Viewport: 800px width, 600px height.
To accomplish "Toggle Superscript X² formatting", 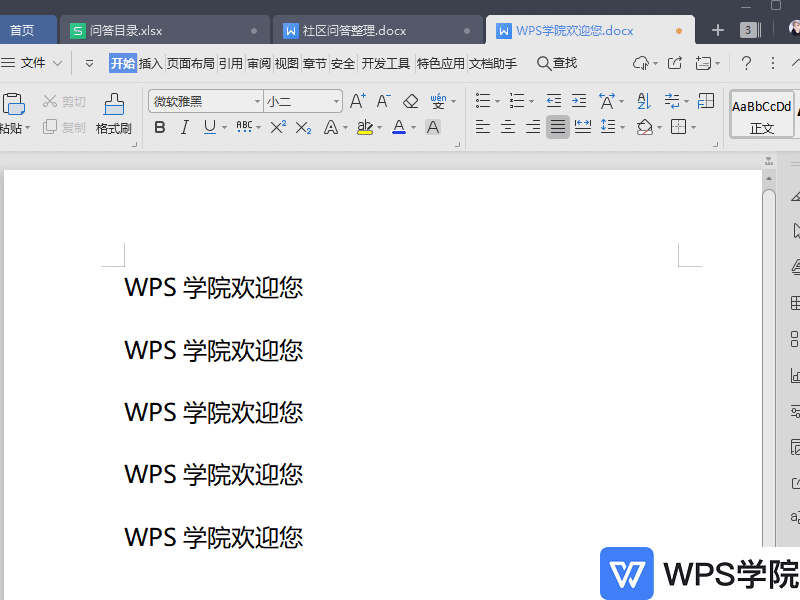I will point(278,127).
